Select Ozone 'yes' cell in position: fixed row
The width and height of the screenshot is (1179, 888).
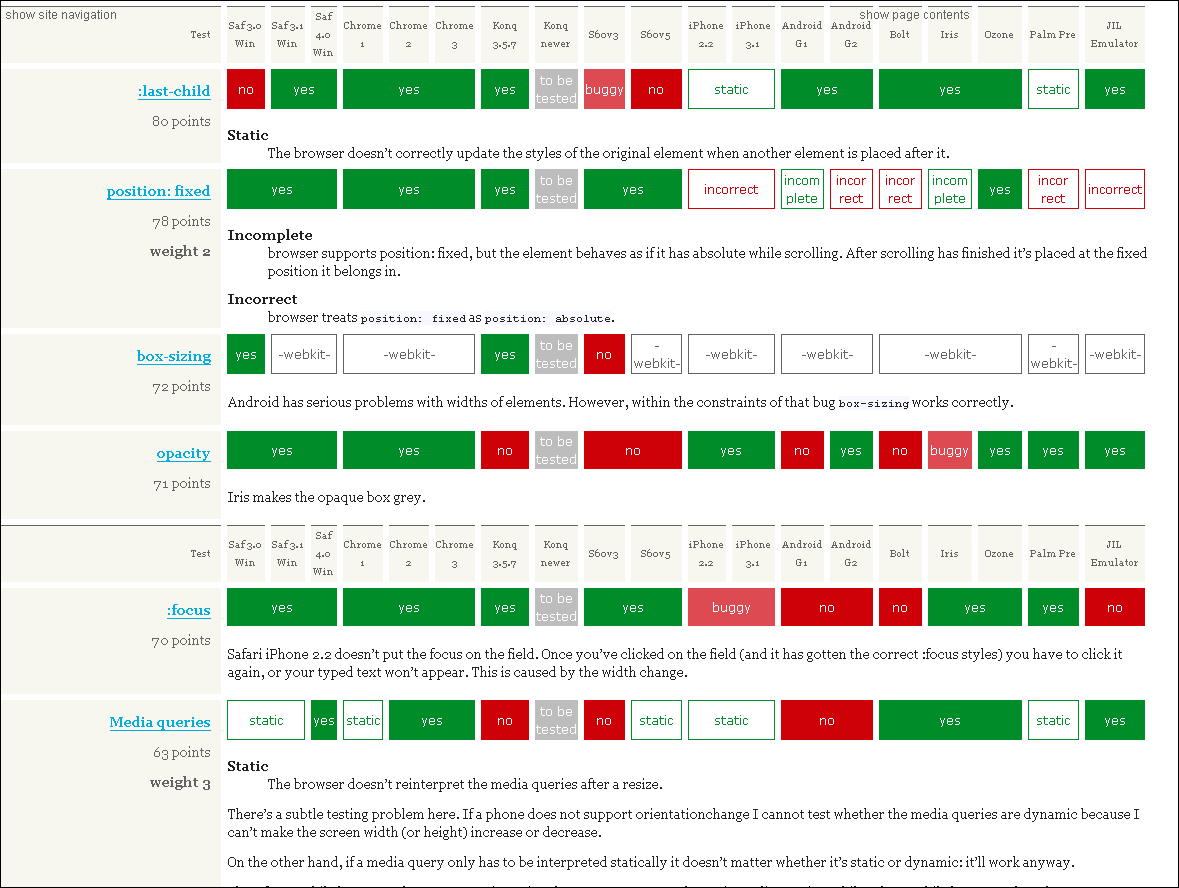click(999, 189)
